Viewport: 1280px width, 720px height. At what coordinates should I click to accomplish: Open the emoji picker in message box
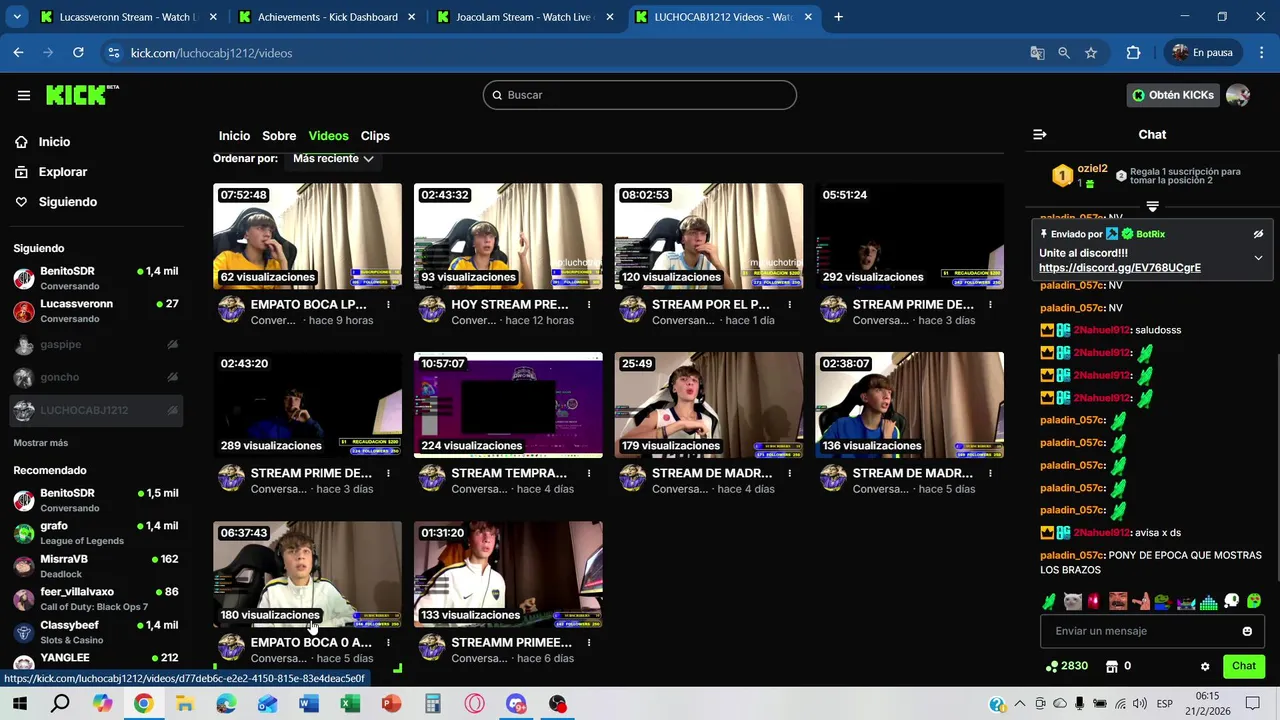pos(1247,631)
